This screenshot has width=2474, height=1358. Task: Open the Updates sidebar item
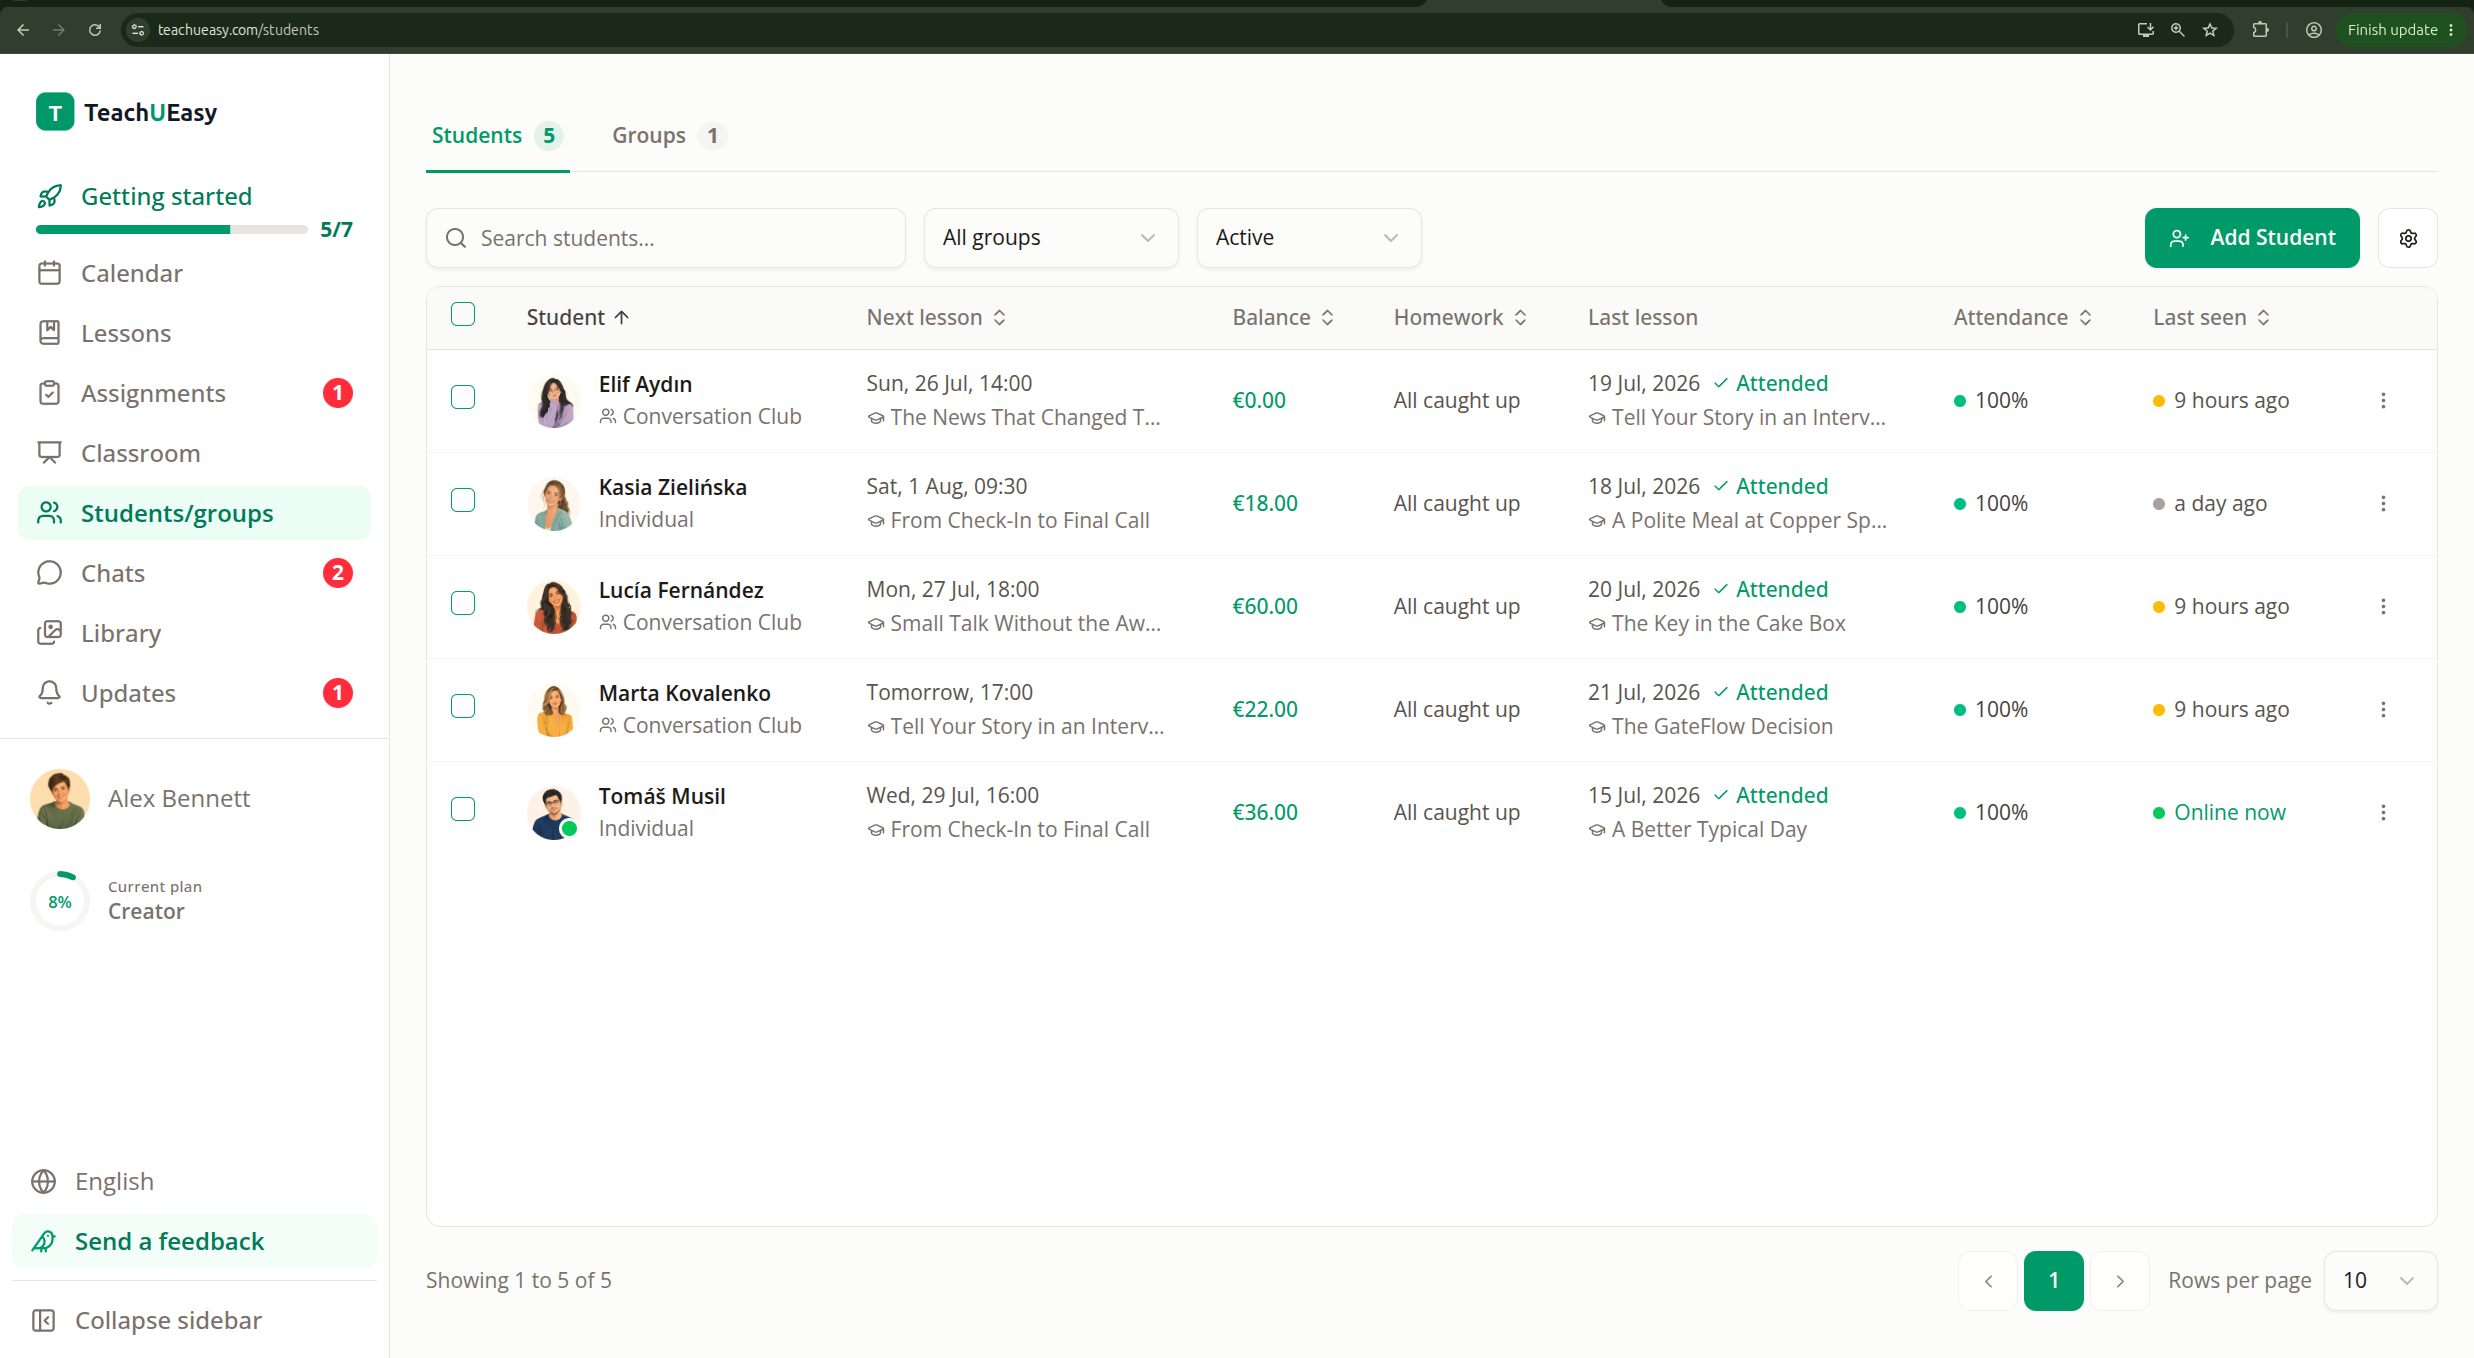[x=195, y=693]
